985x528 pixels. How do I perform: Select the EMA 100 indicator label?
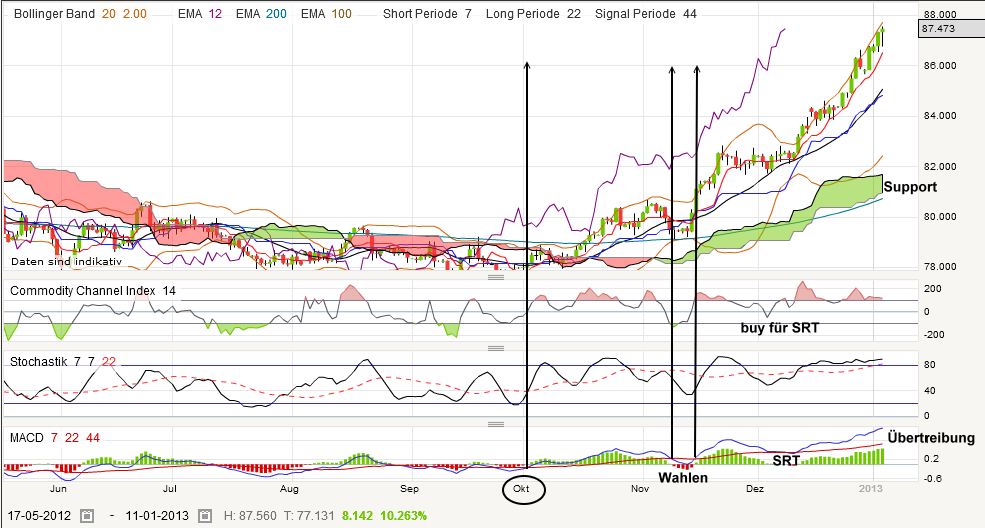(x=326, y=14)
